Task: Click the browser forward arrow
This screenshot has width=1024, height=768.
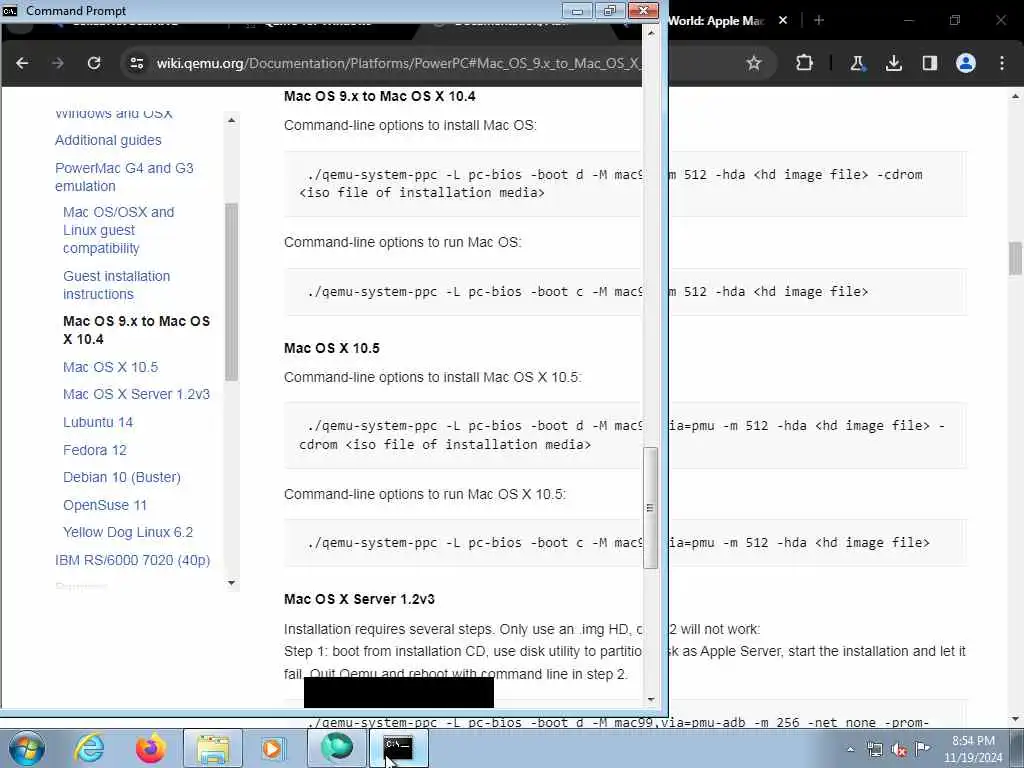Action: click(x=57, y=63)
